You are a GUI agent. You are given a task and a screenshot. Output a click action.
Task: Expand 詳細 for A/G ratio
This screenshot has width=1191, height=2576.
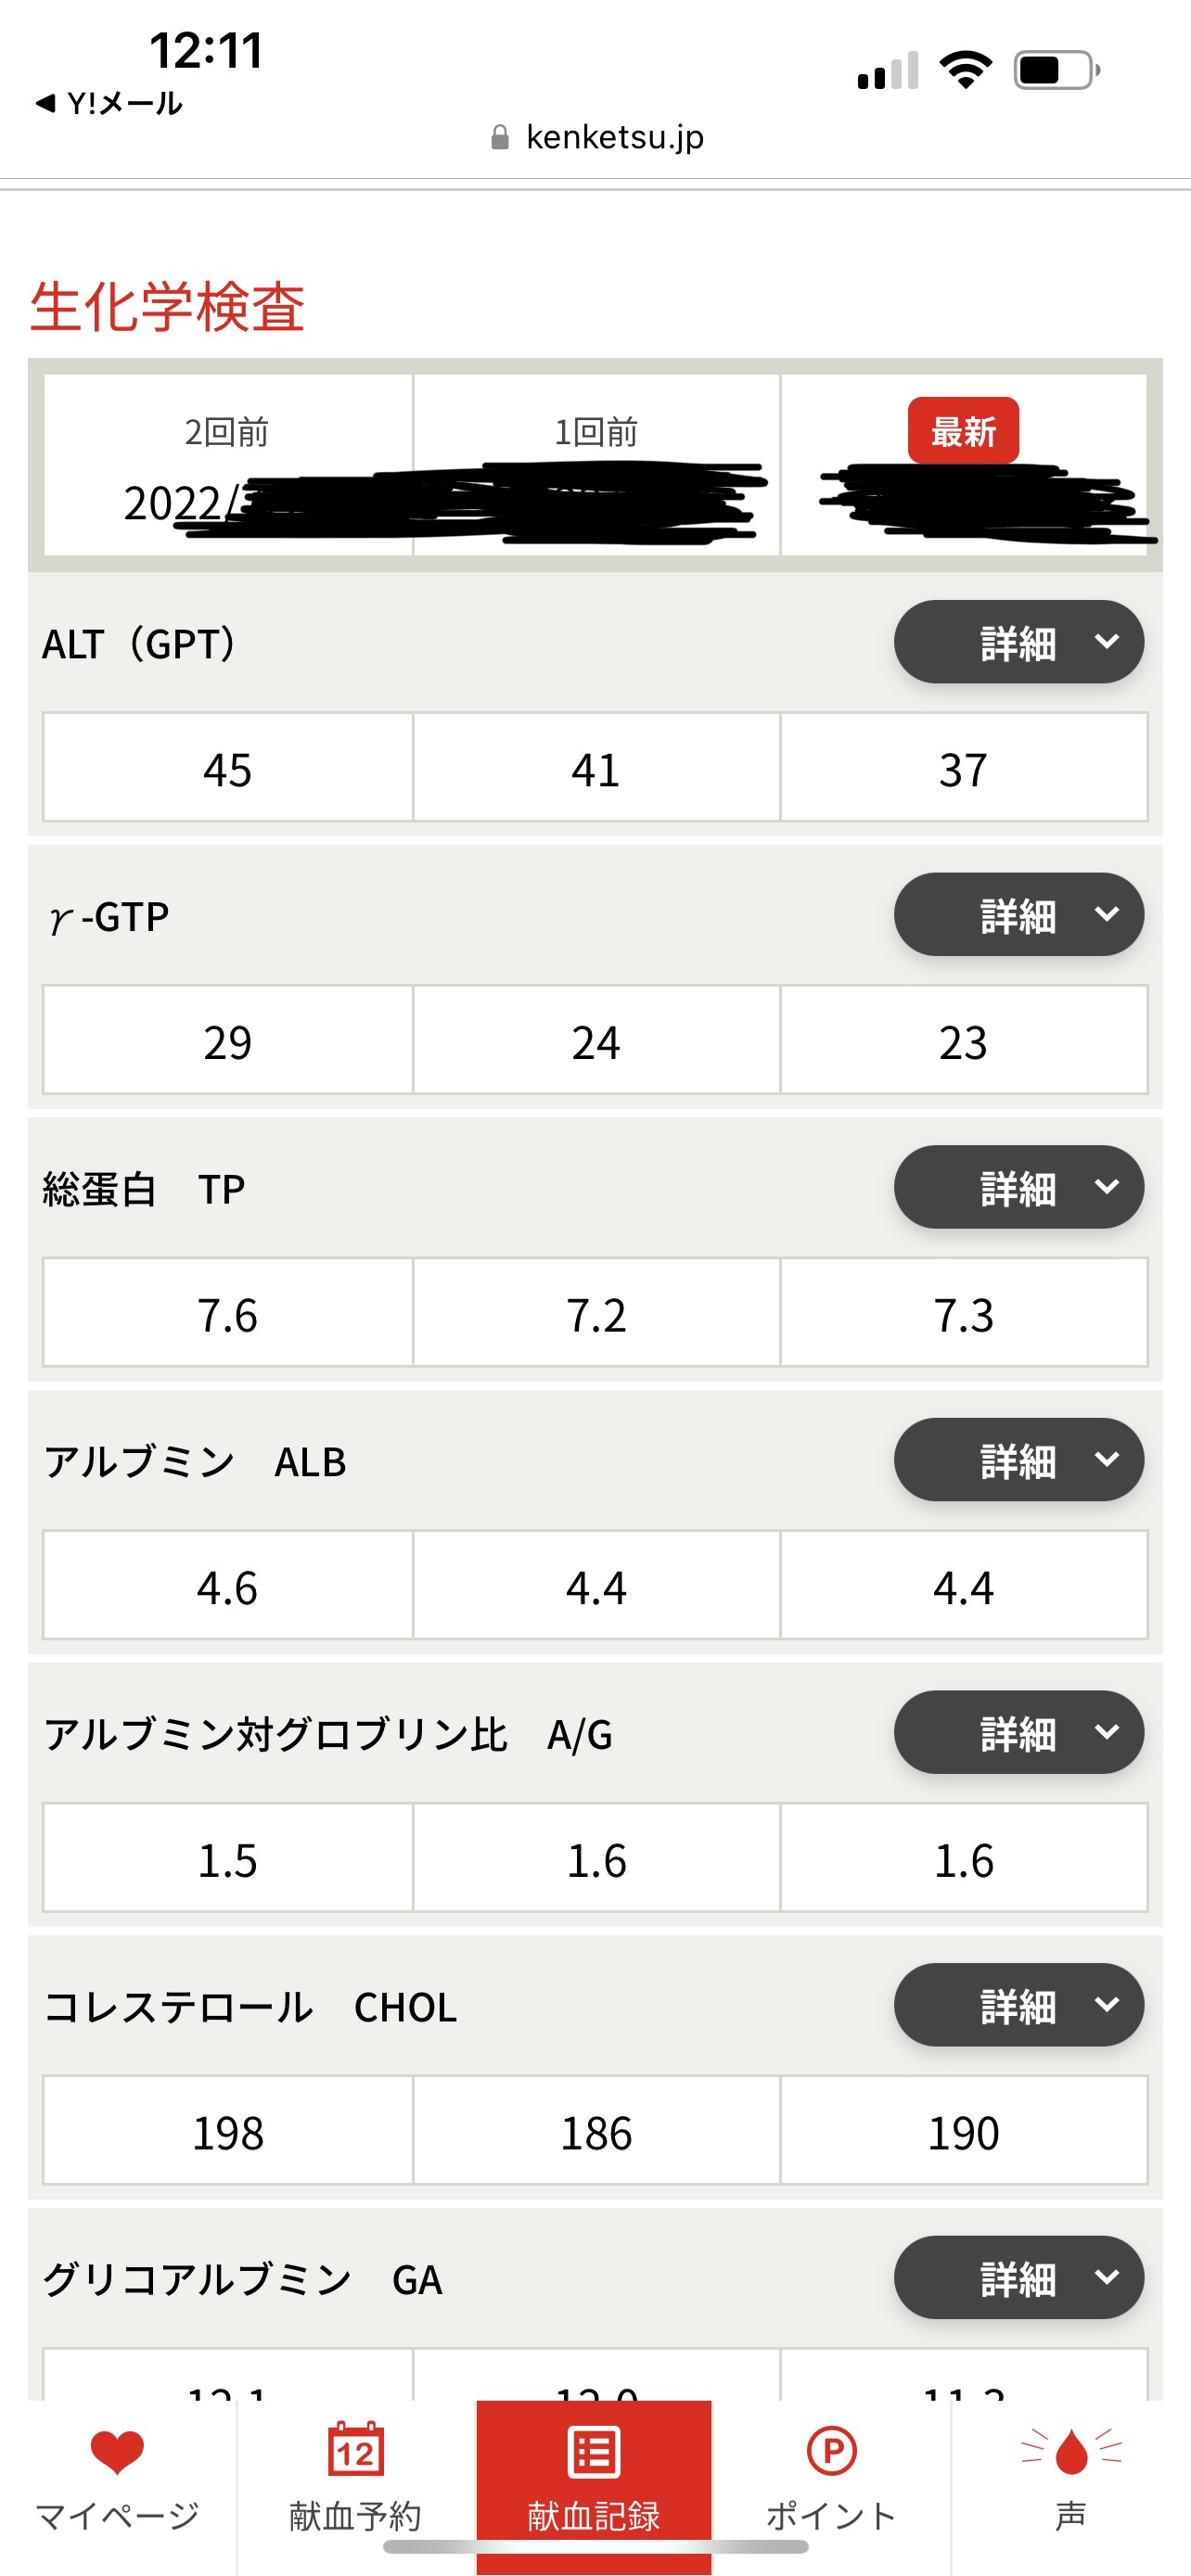coord(1018,1732)
